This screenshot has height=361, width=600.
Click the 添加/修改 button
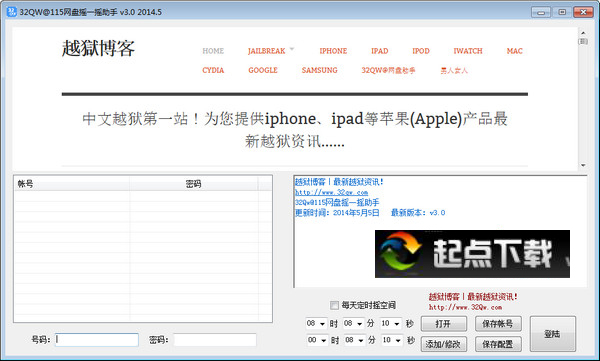[444, 344]
